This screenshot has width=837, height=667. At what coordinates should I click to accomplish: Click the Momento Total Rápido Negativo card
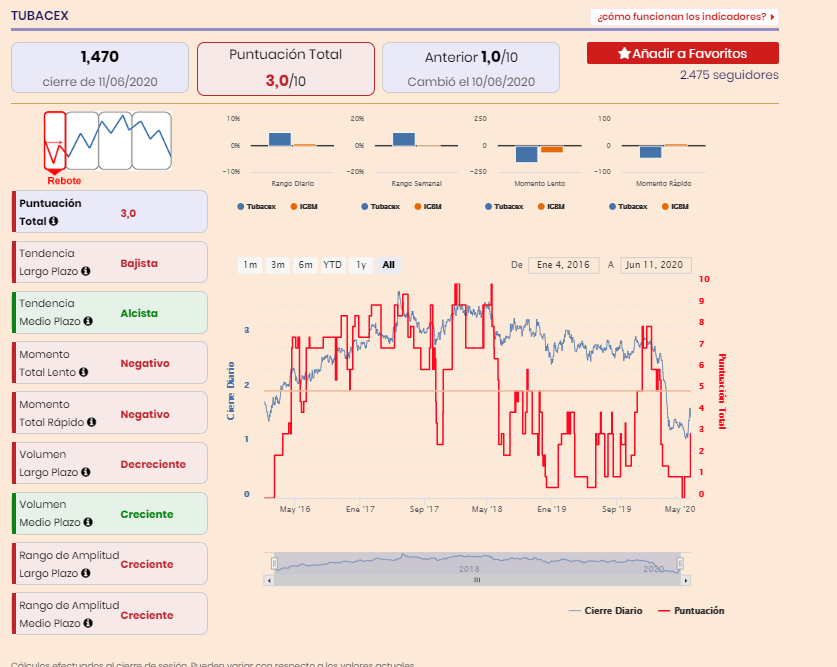tap(110, 412)
